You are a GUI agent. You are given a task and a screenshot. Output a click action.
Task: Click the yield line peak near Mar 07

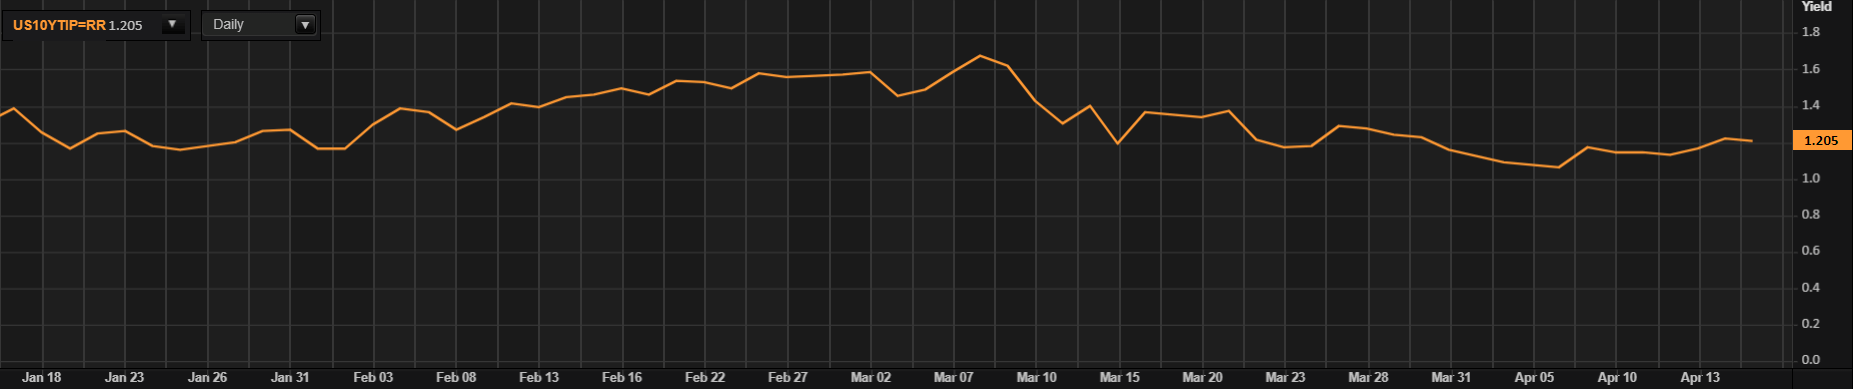[x=980, y=56]
